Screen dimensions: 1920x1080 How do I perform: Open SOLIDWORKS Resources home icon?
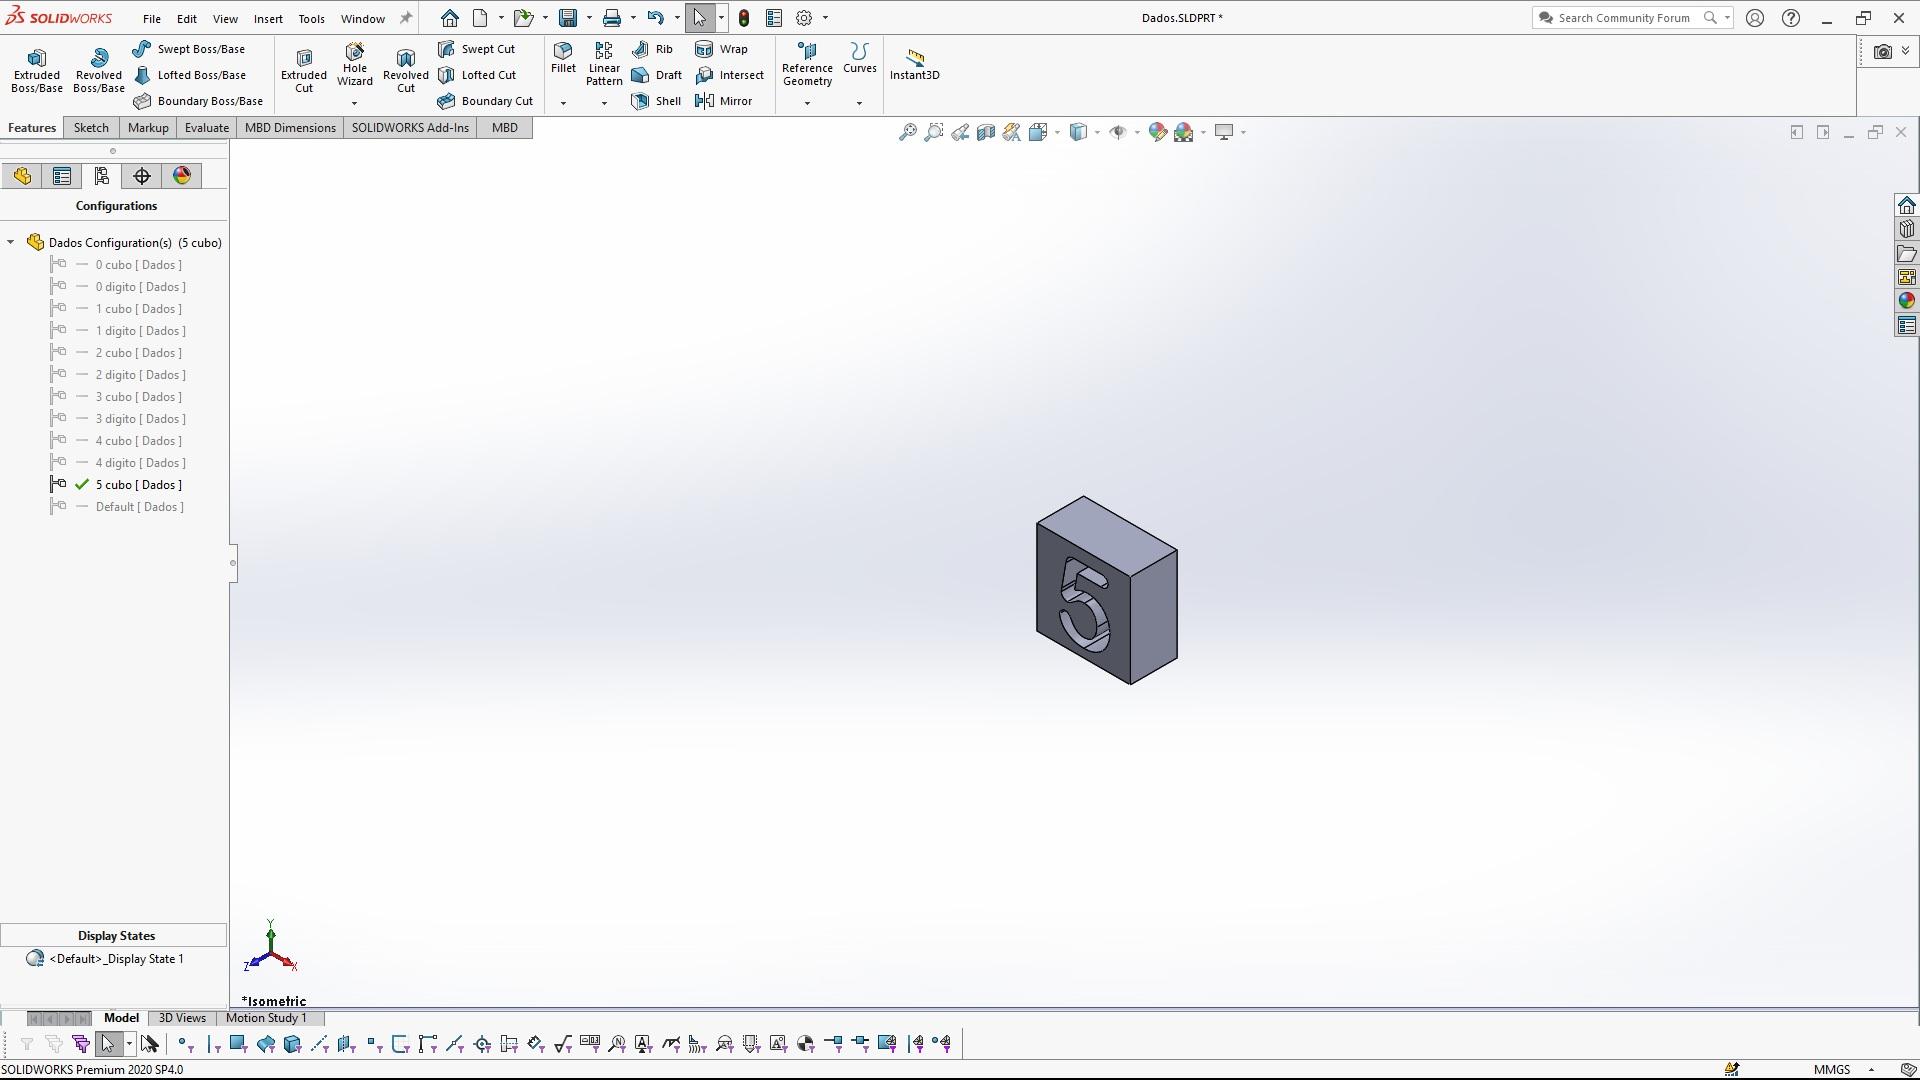pyautogui.click(x=1906, y=205)
